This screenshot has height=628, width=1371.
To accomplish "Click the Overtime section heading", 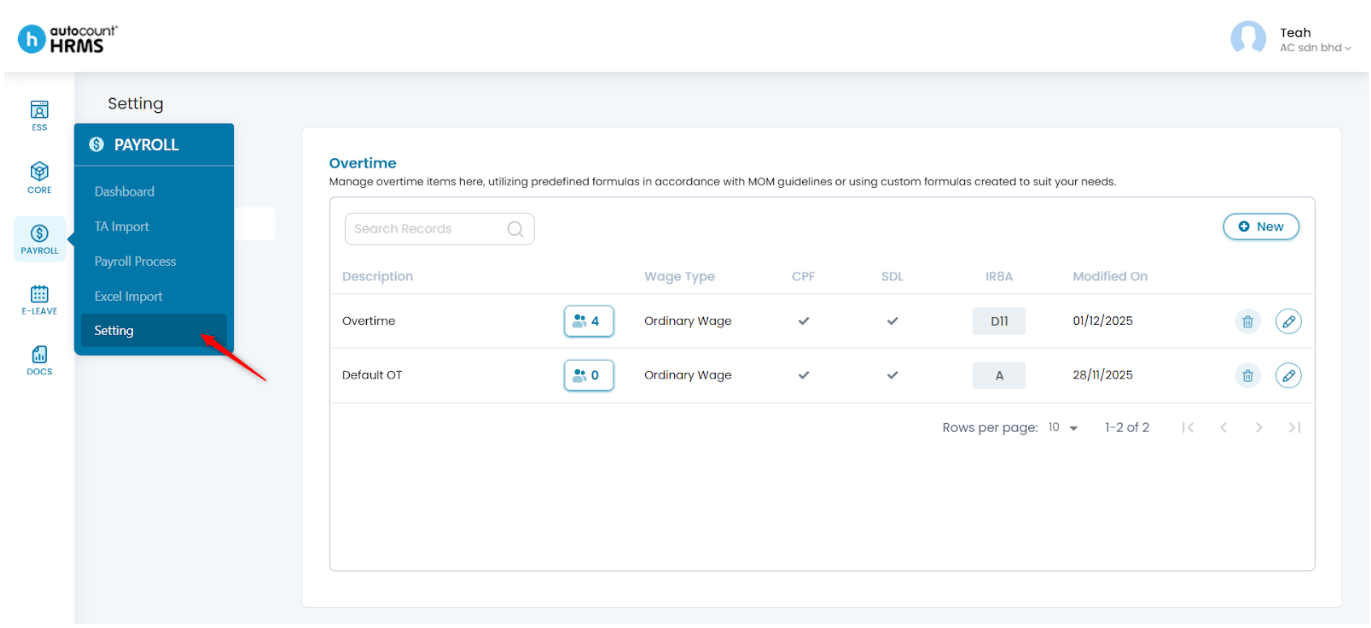I will [363, 163].
